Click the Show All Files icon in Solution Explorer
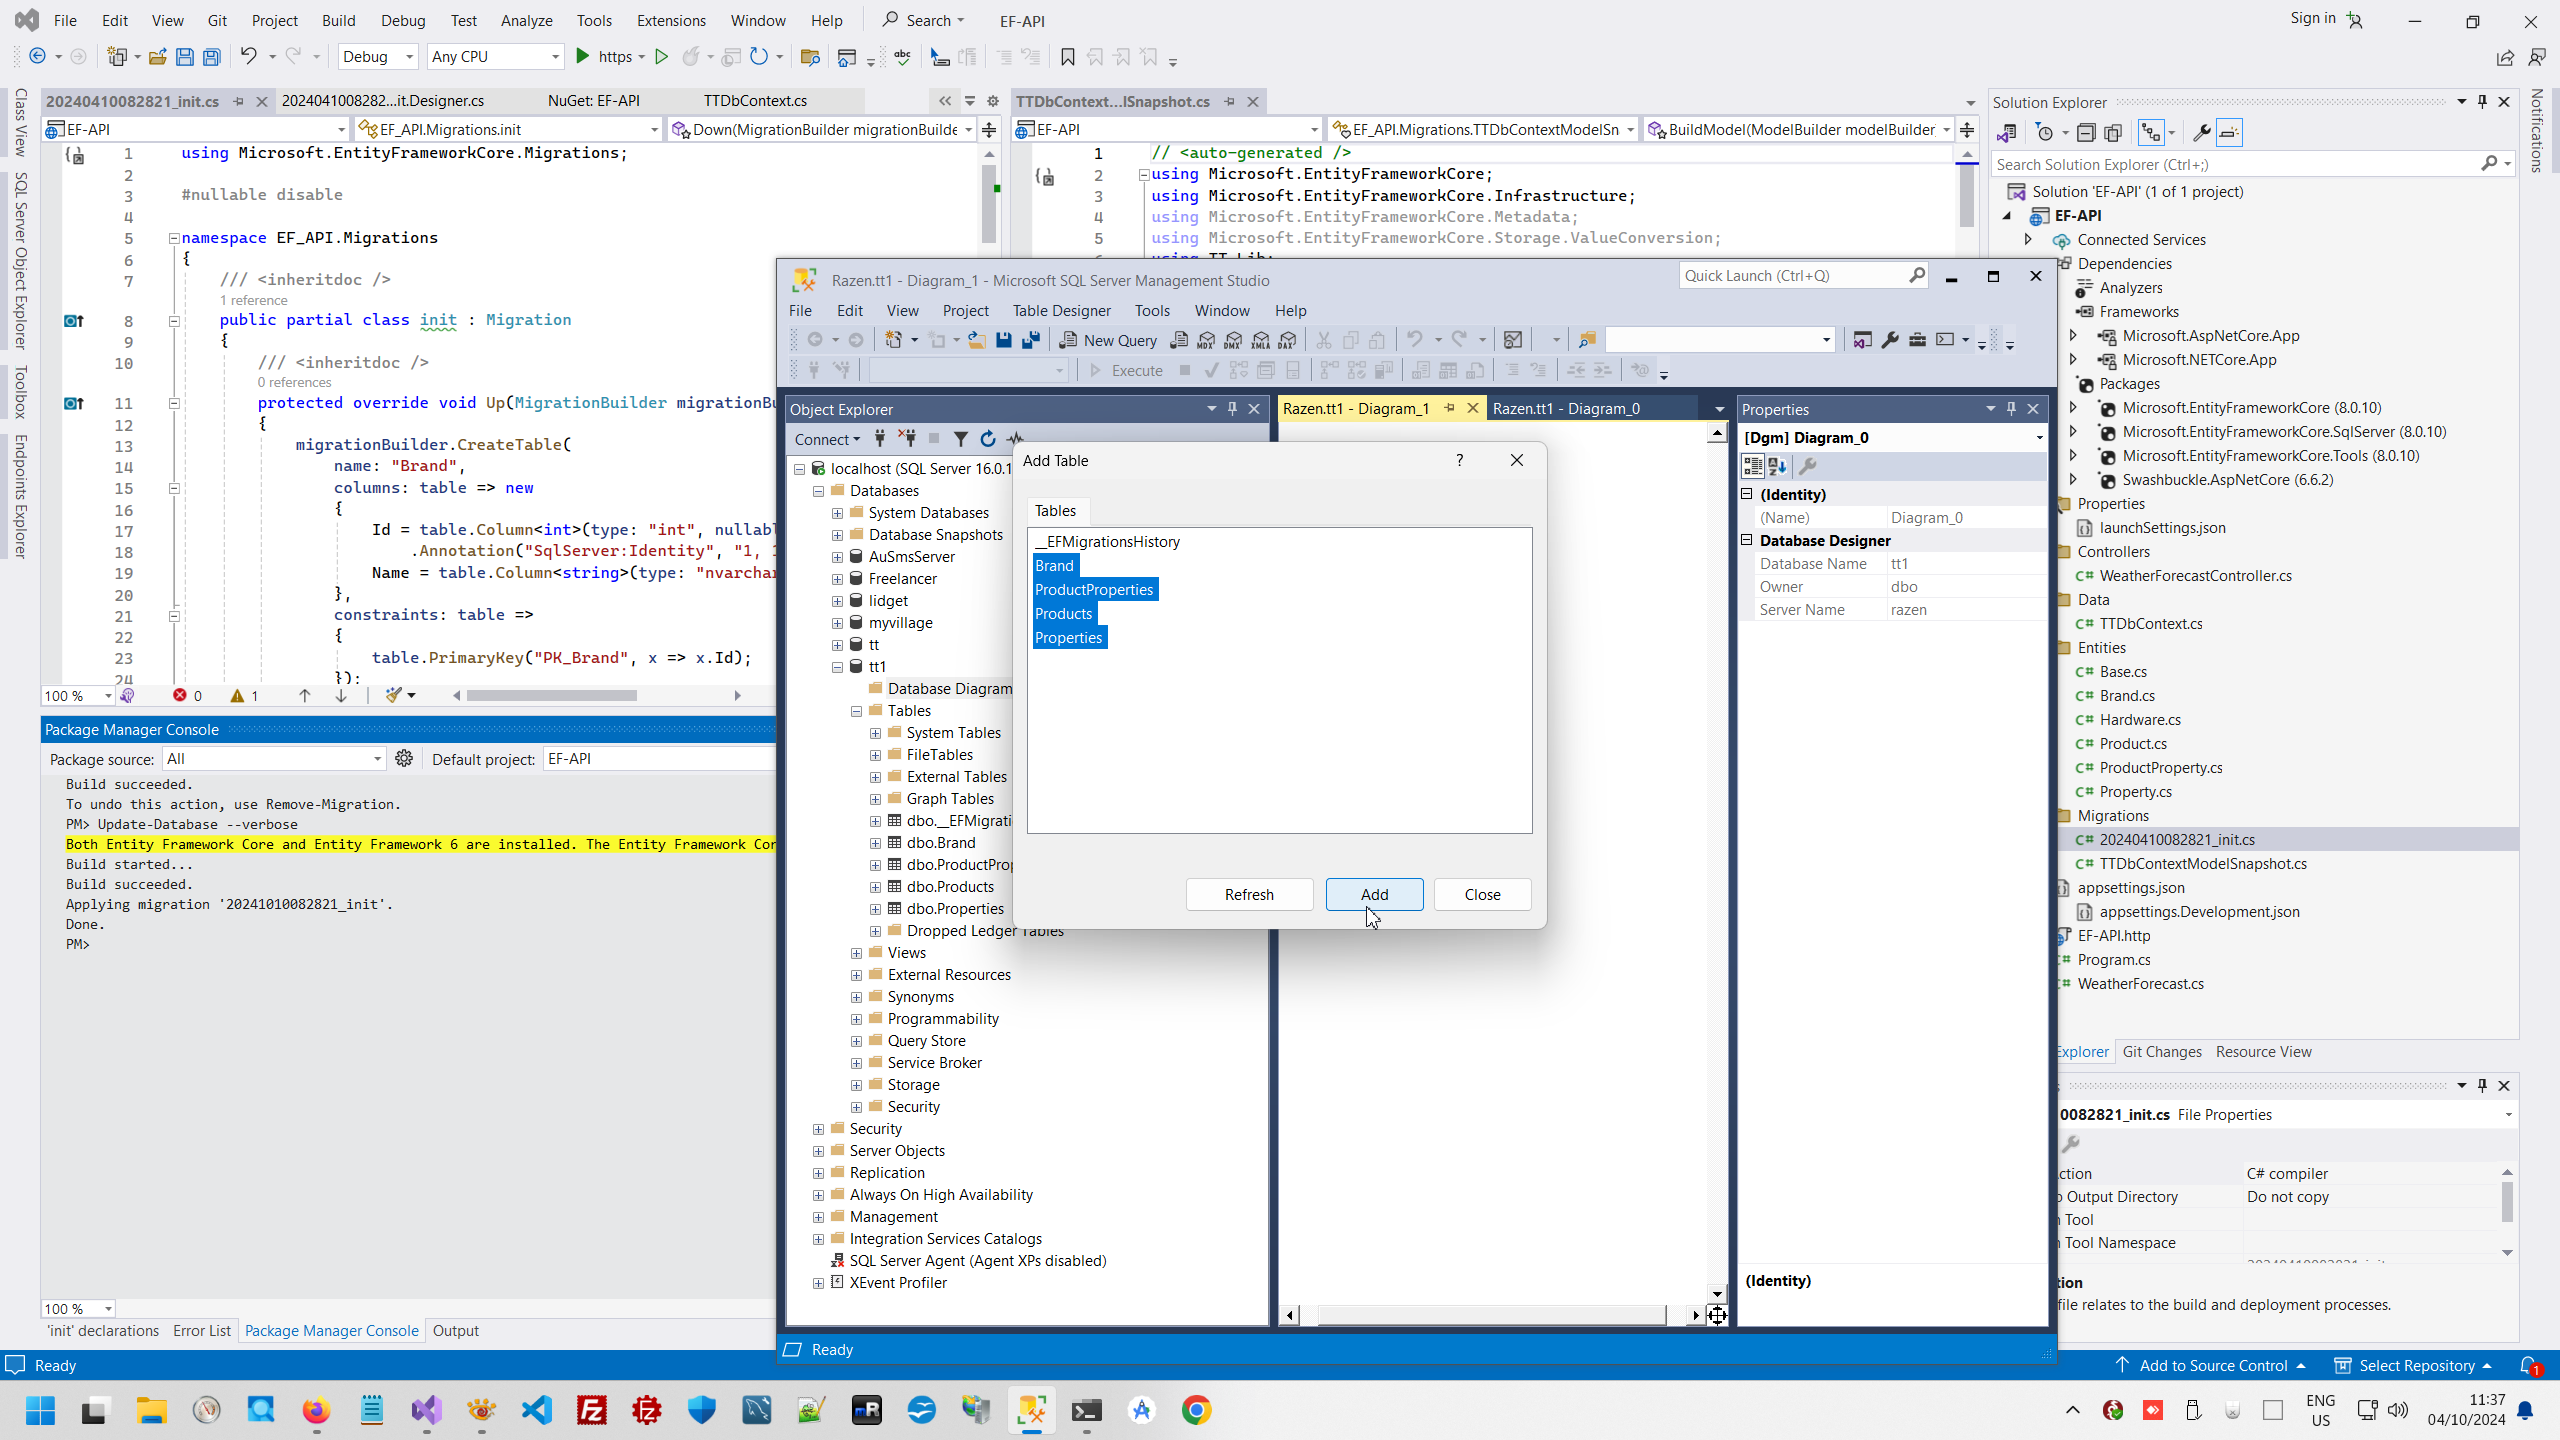The width and height of the screenshot is (2560, 1440). (x=2113, y=133)
